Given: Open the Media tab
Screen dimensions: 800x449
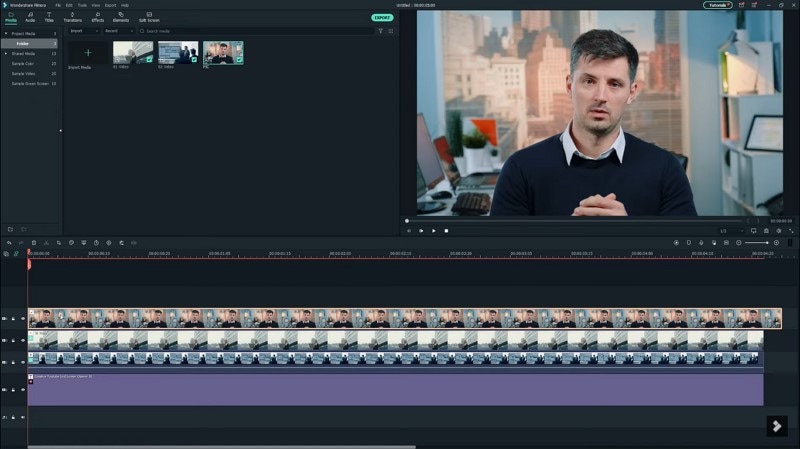Looking at the screenshot, I should 11,17.
